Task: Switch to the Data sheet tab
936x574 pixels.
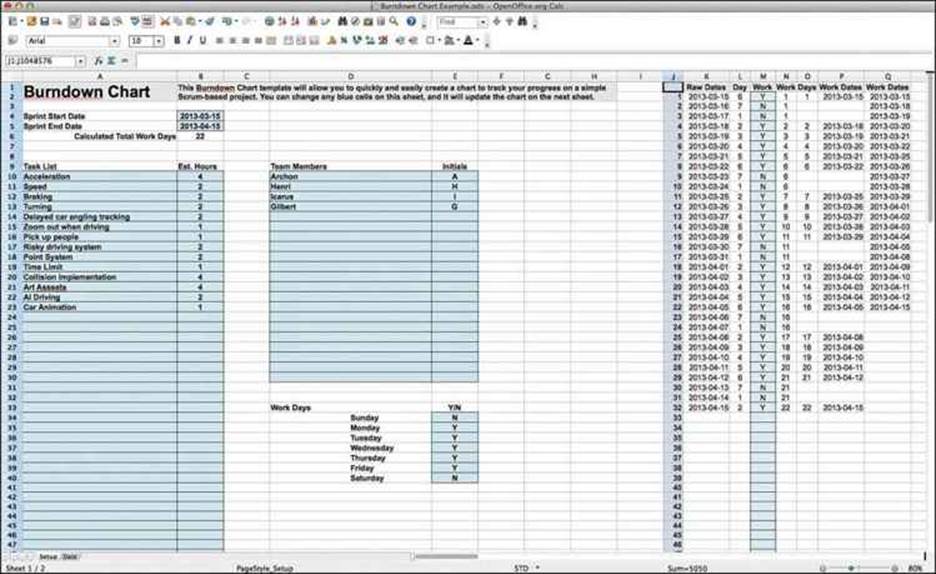Action: [x=70, y=556]
